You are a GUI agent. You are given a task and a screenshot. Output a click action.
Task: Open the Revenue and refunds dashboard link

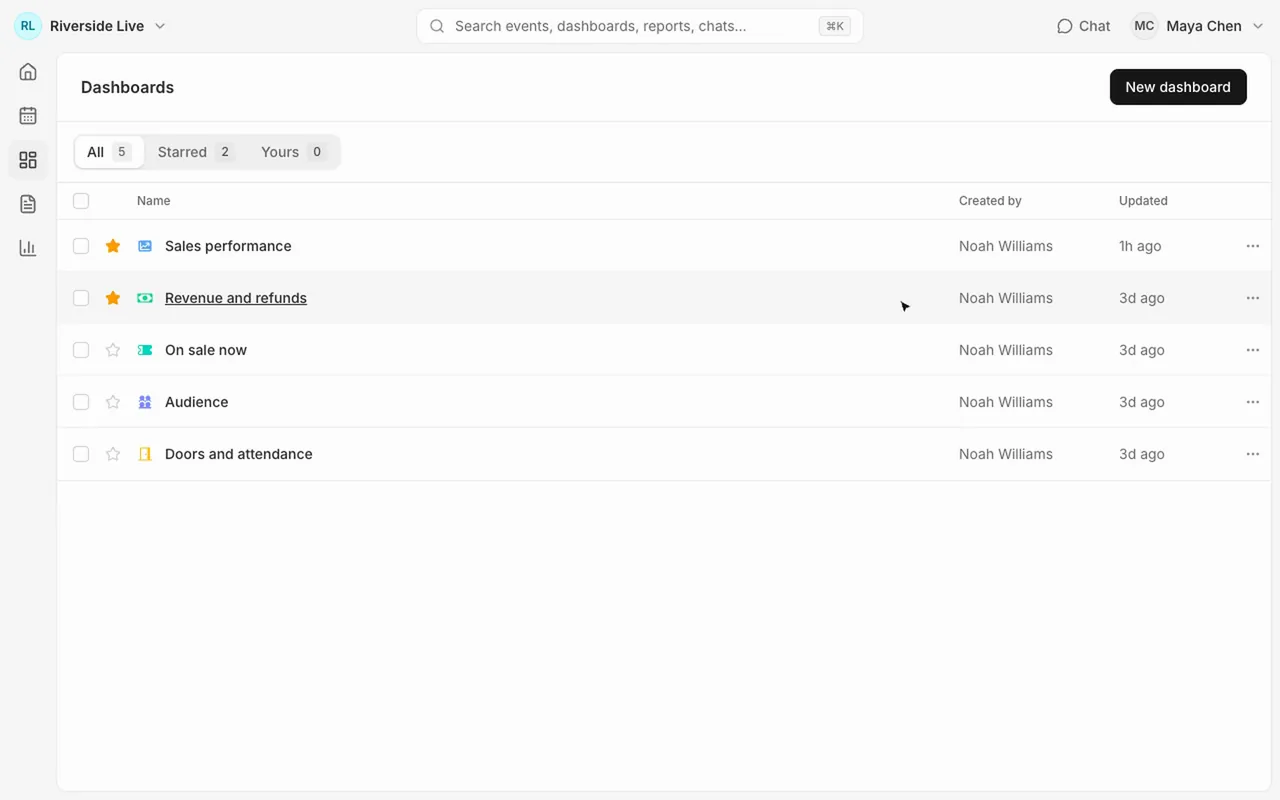(x=236, y=298)
